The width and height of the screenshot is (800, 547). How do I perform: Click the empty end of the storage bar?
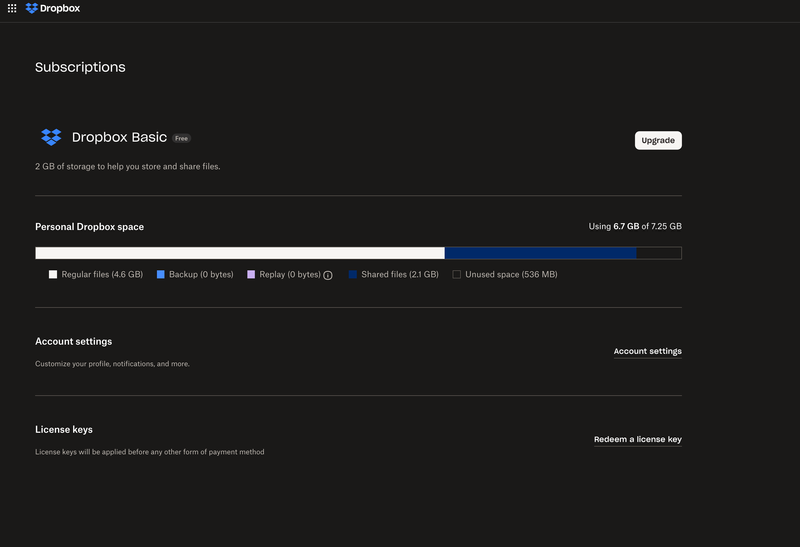tap(659, 253)
